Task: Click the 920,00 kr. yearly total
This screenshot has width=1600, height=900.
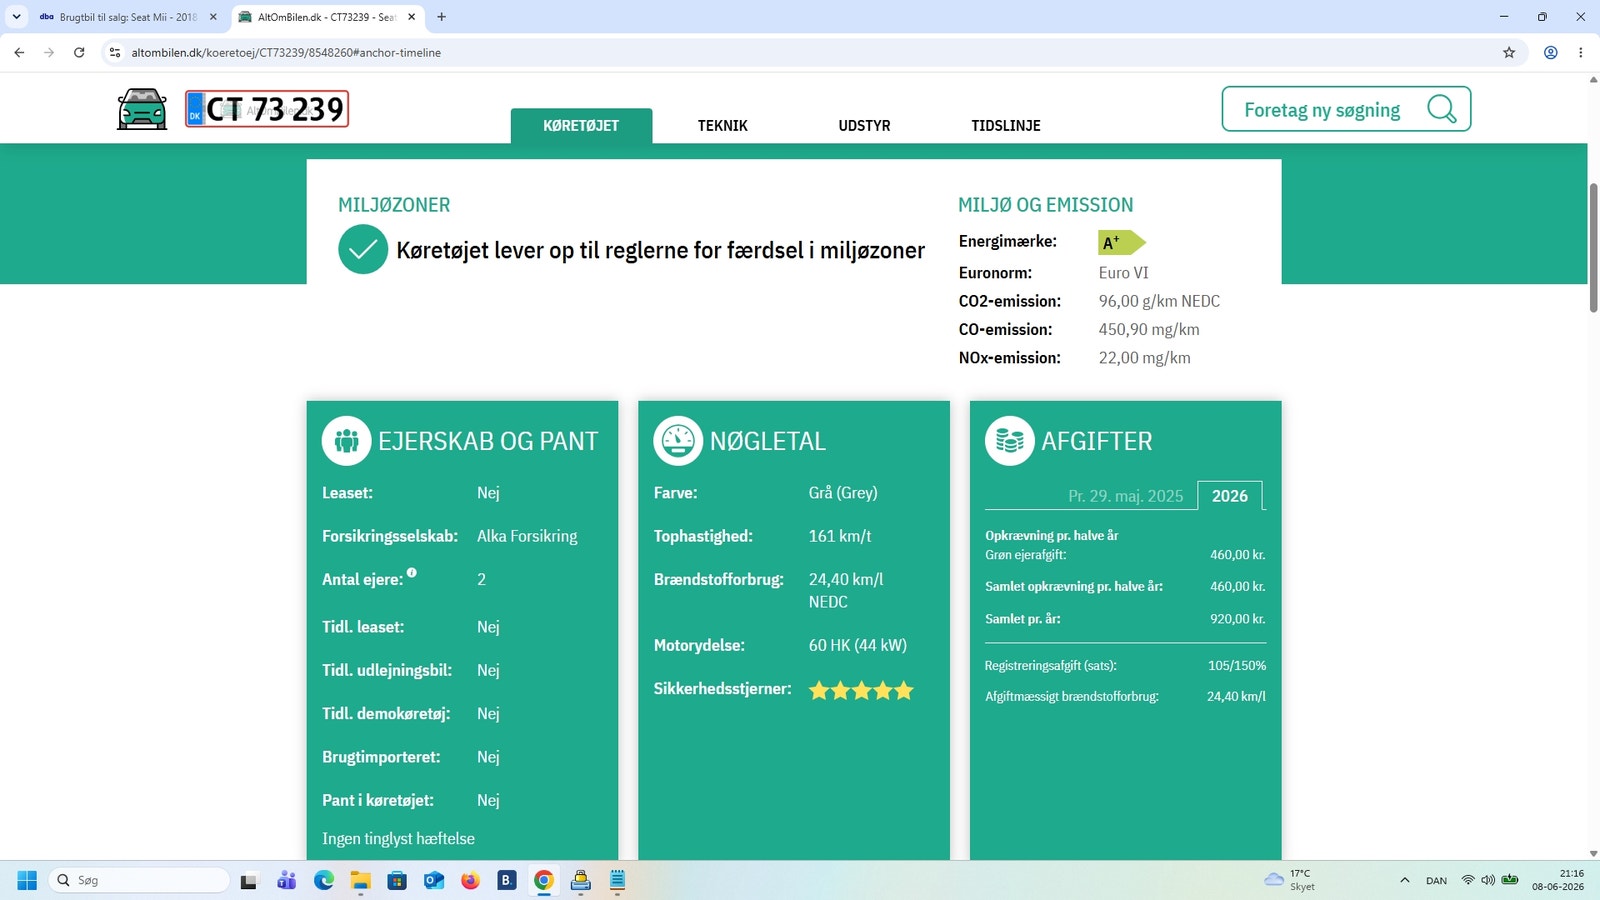Action: pos(1238,619)
